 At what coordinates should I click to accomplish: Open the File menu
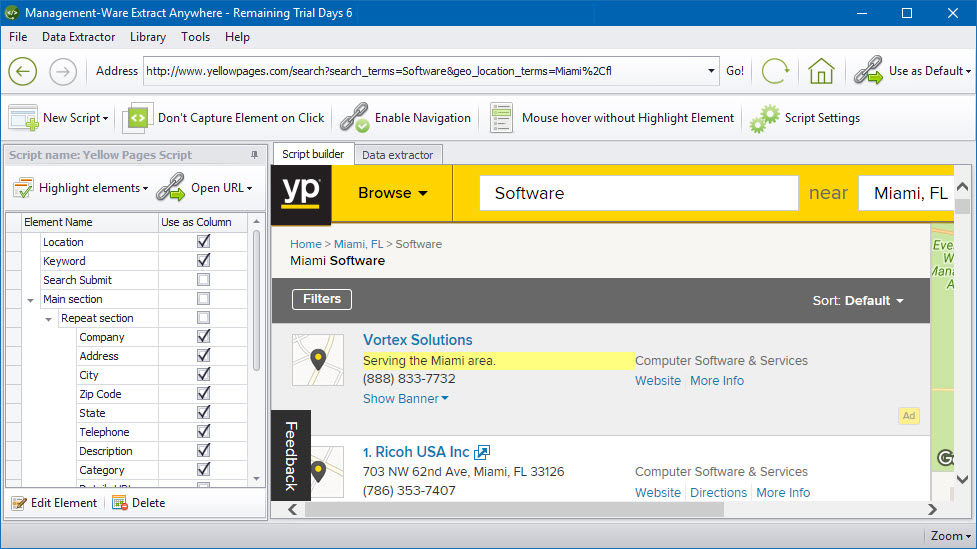(x=18, y=37)
